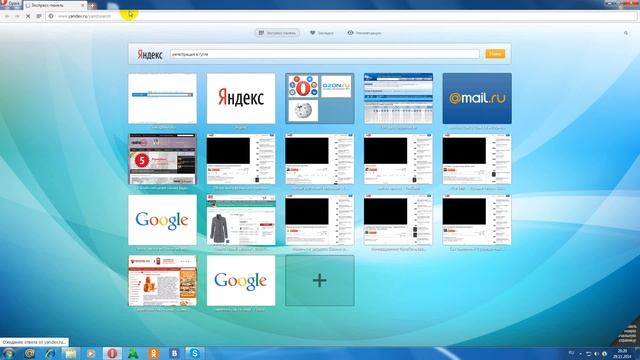Open the green A app in the taskbar
Image resolution: width=640 pixels, height=360 pixels.
tap(133, 353)
